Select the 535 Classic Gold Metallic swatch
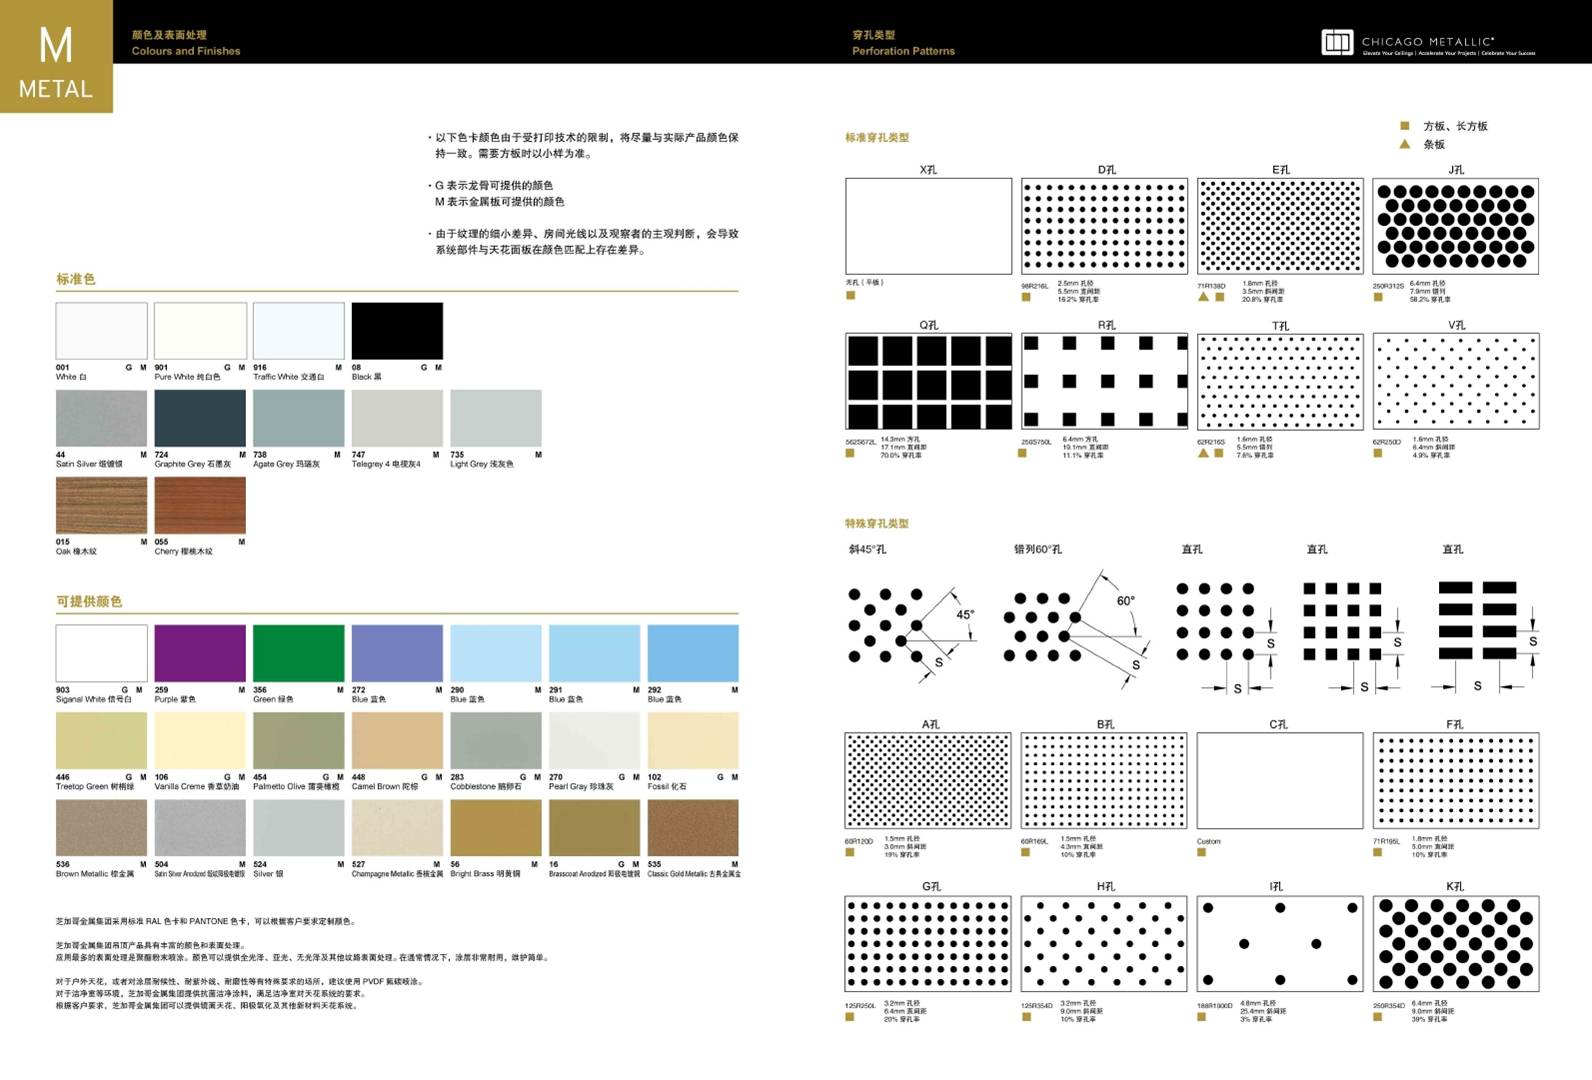This screenshot has width=1592, height=1080. click(693, 827)
